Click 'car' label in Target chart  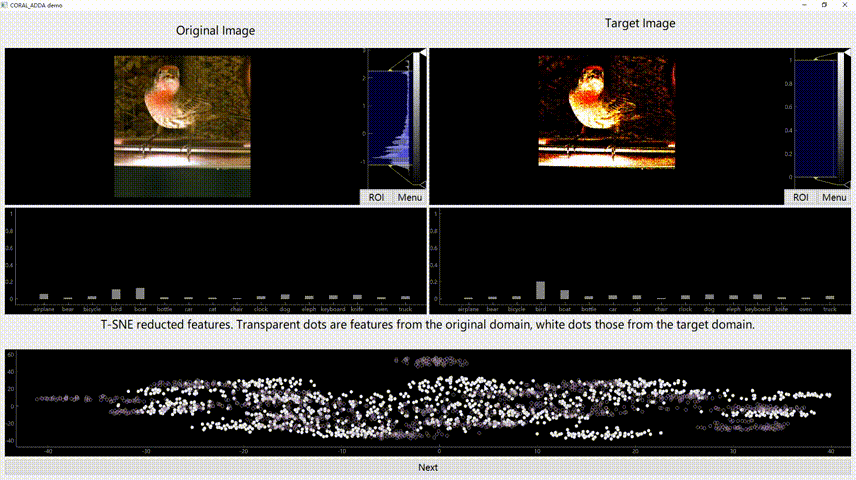click(613, 309)
